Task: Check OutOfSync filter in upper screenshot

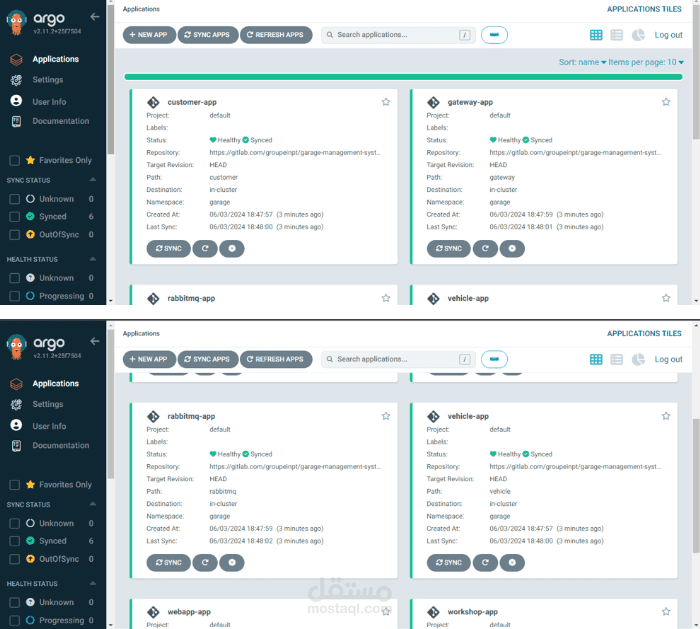Action: click(15, 234)
